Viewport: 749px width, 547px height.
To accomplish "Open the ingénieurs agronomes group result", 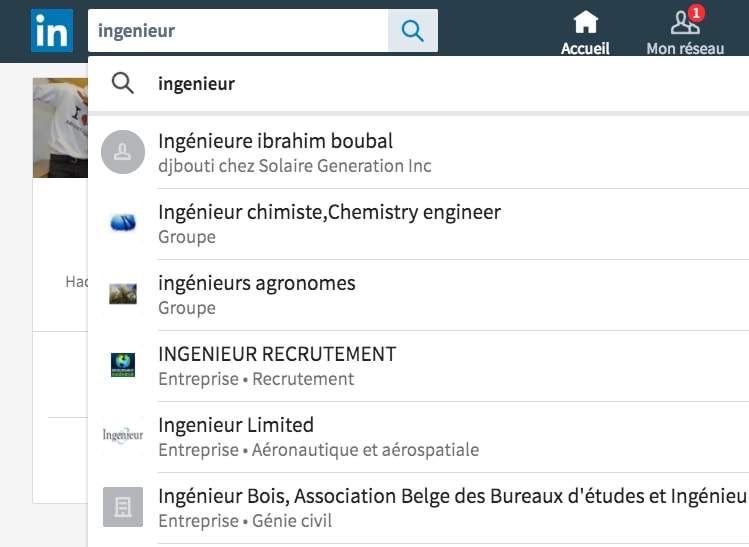I will pyautogui.click(x=257, y=283).
